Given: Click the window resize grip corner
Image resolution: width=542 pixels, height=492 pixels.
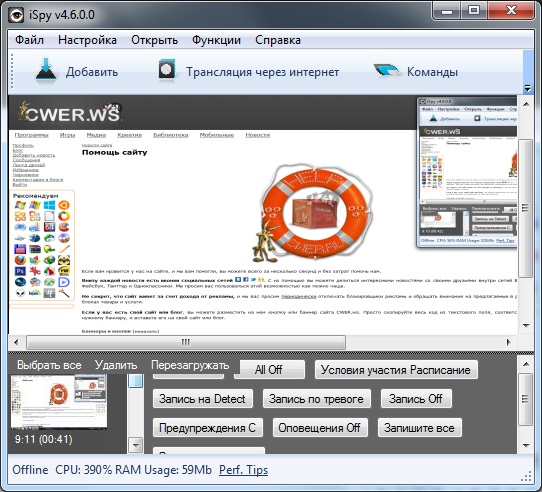Looking at the screenshot, I should pos(526,477).
